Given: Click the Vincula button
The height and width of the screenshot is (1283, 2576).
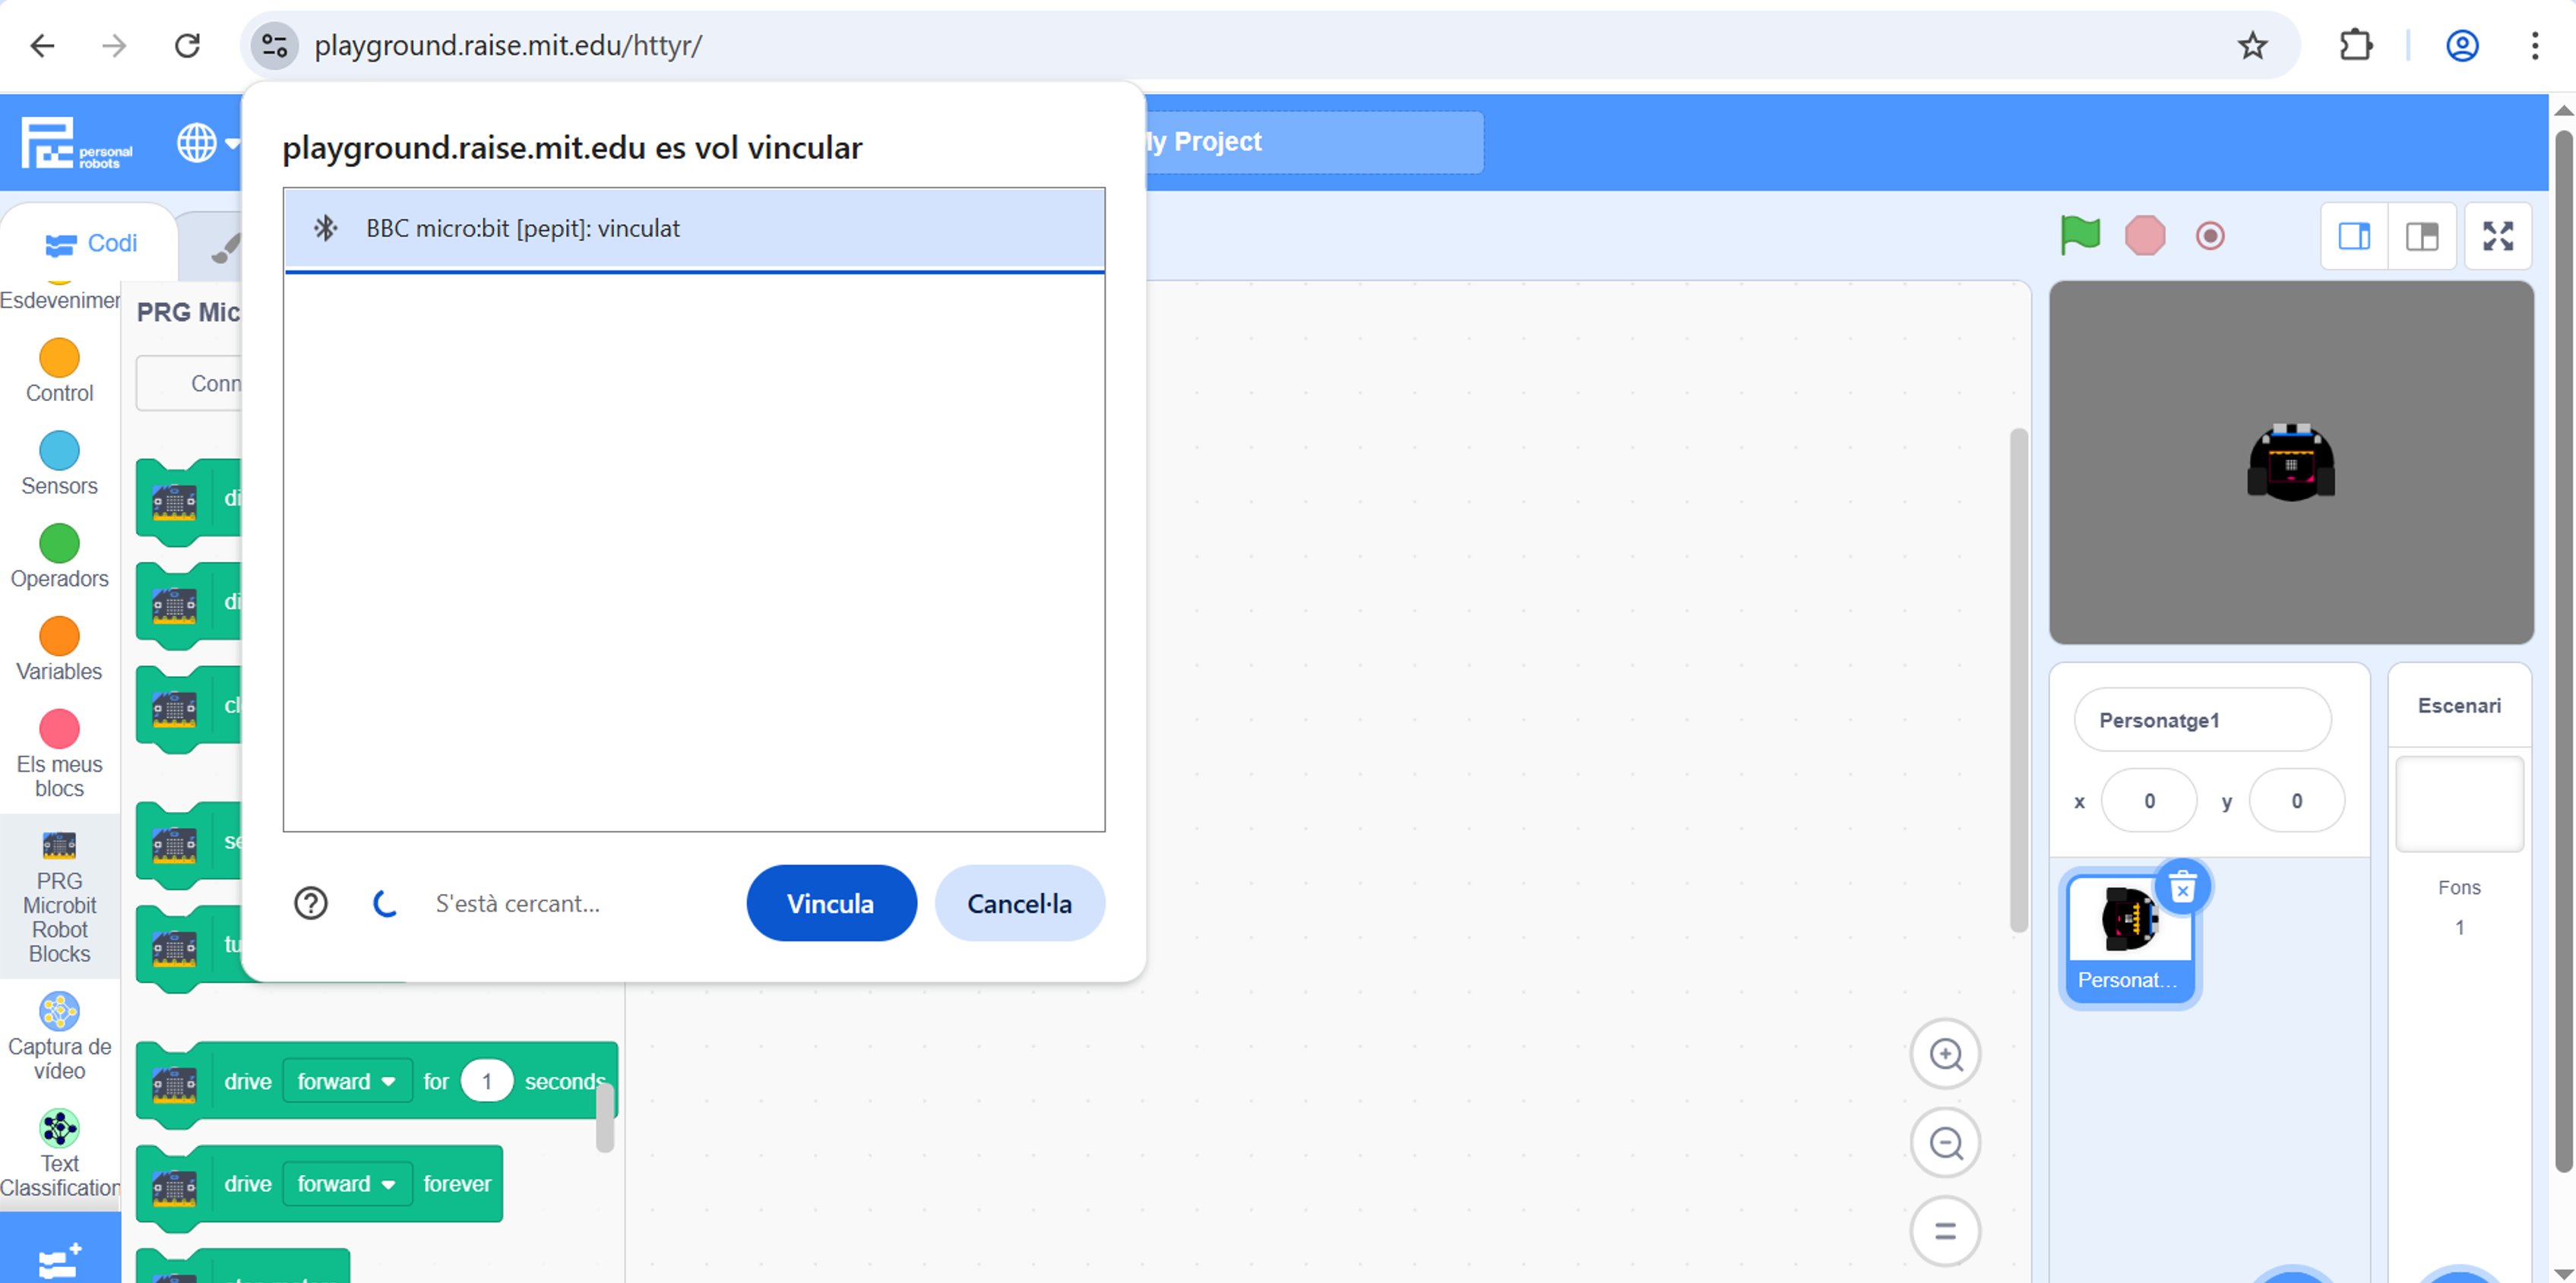Looking at the screenshot, I should pos(830,903).
